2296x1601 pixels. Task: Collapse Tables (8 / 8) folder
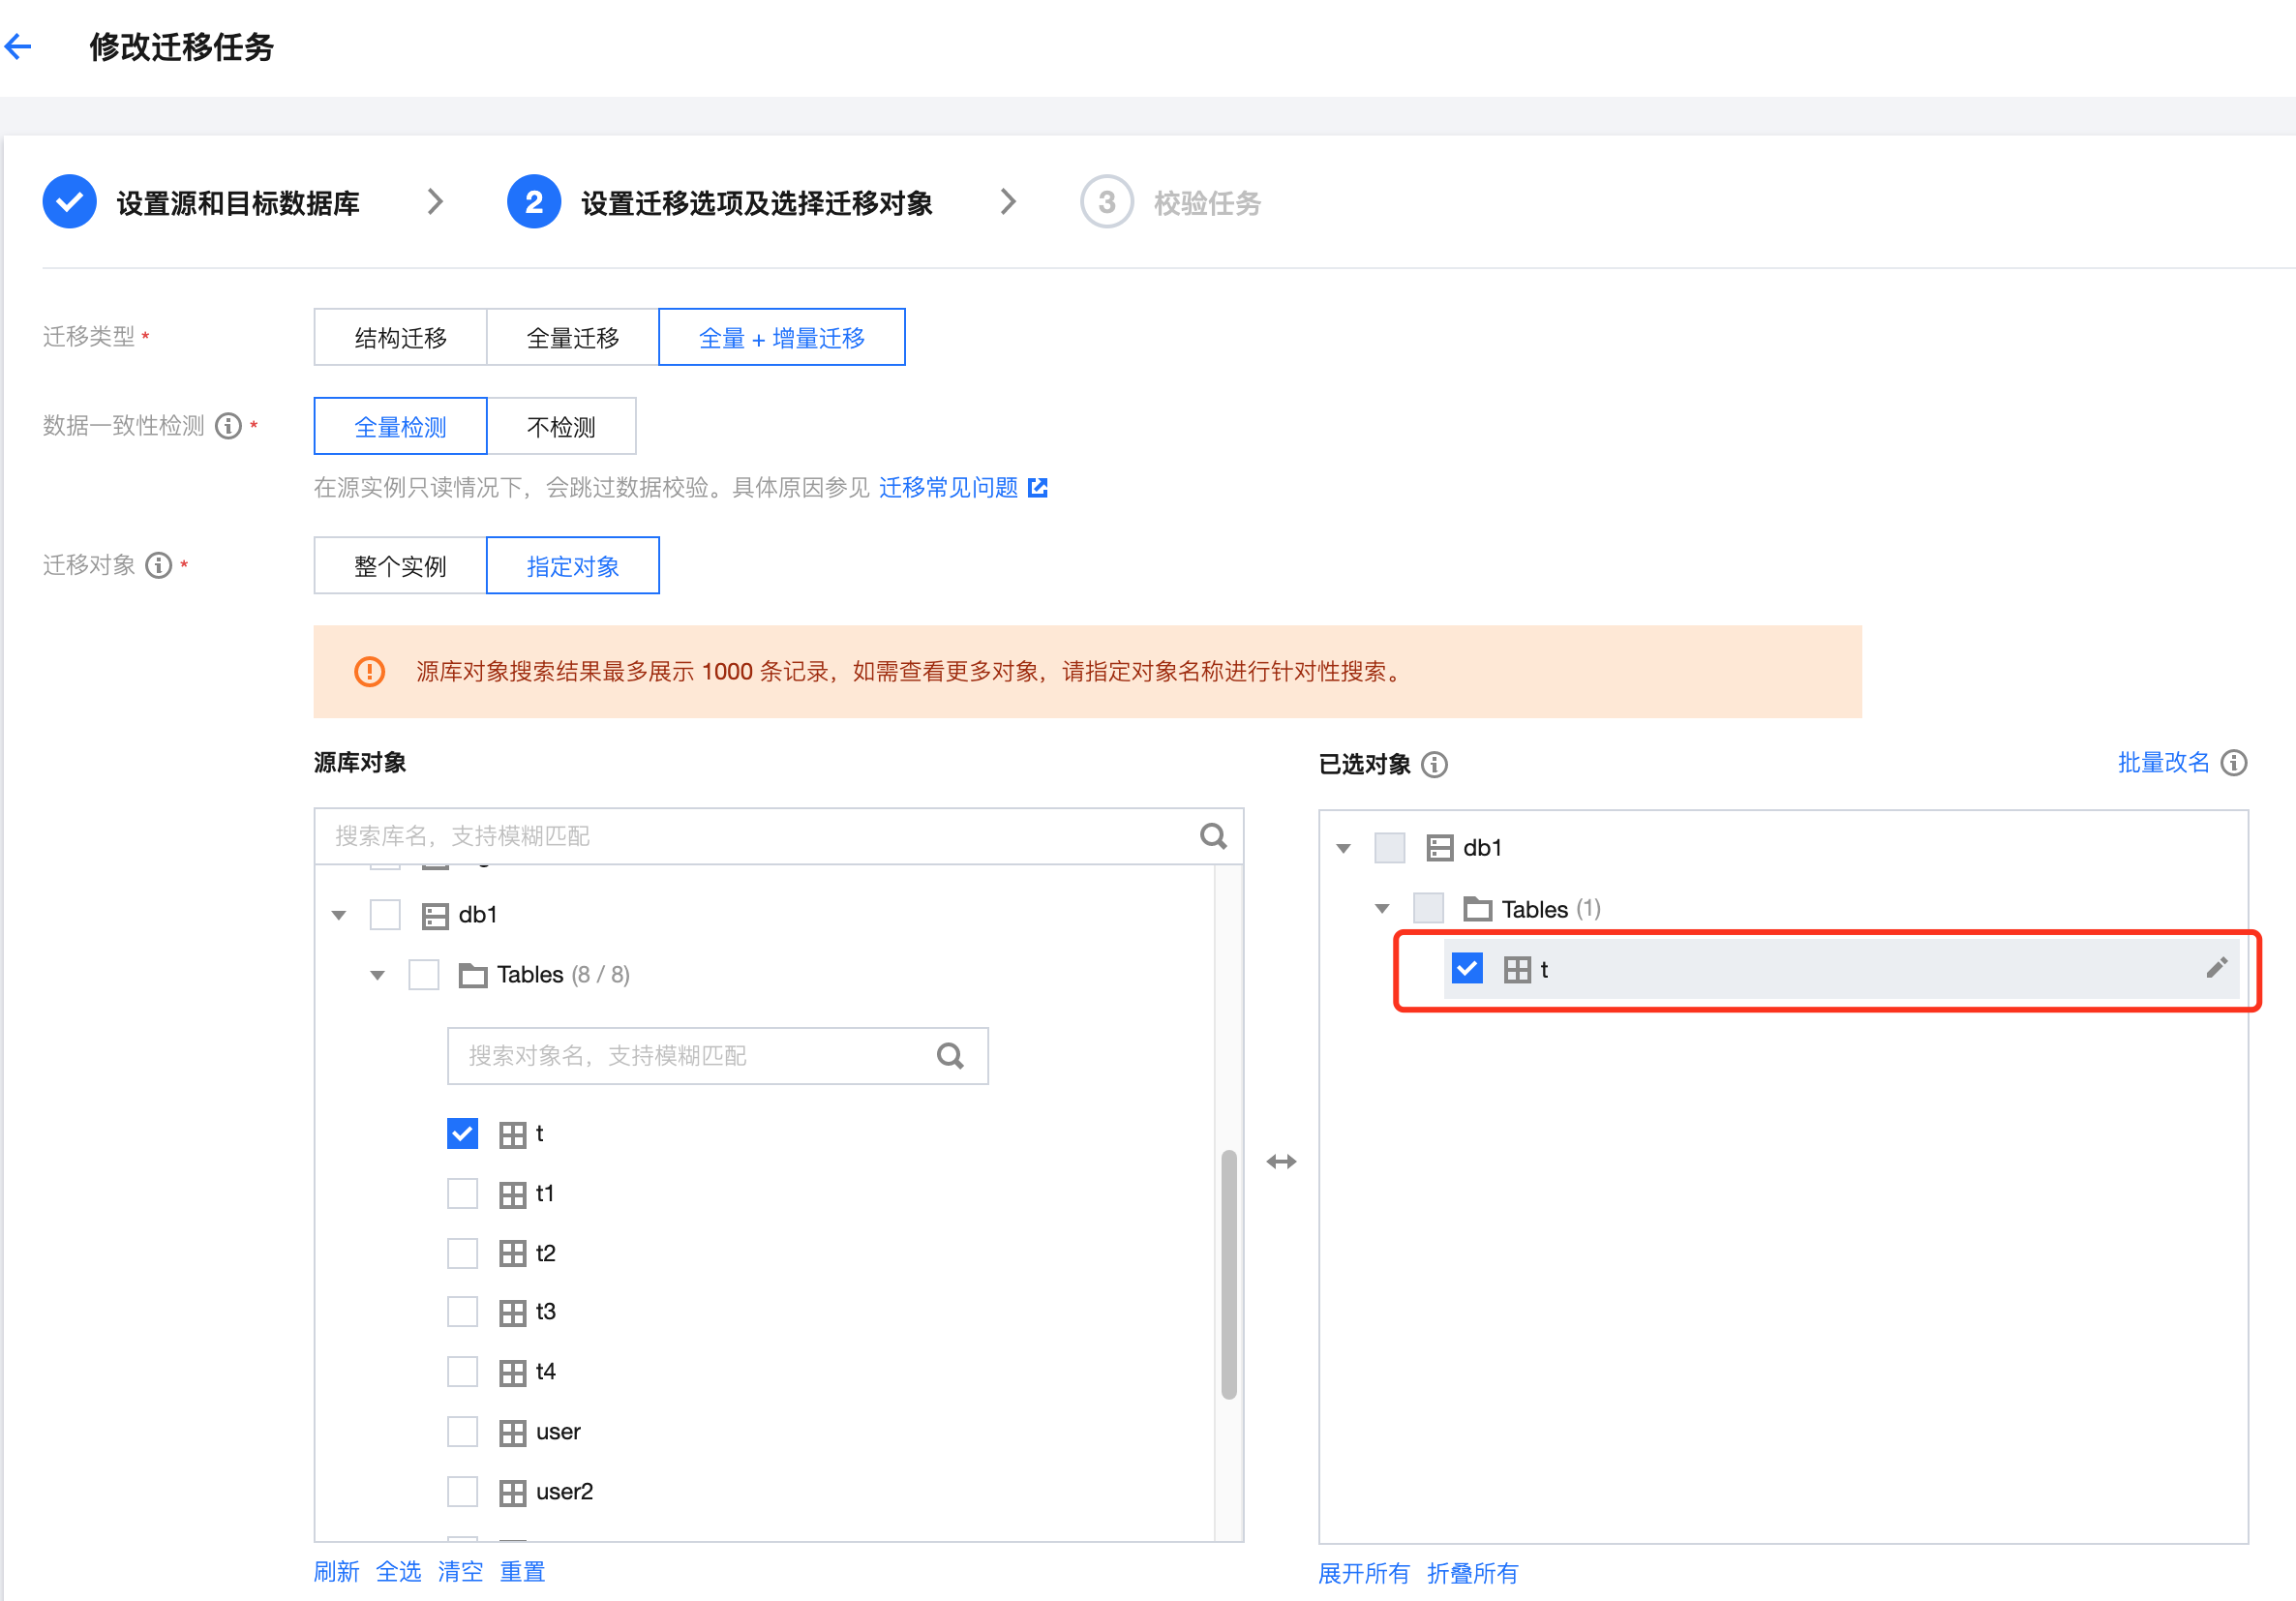377,975
